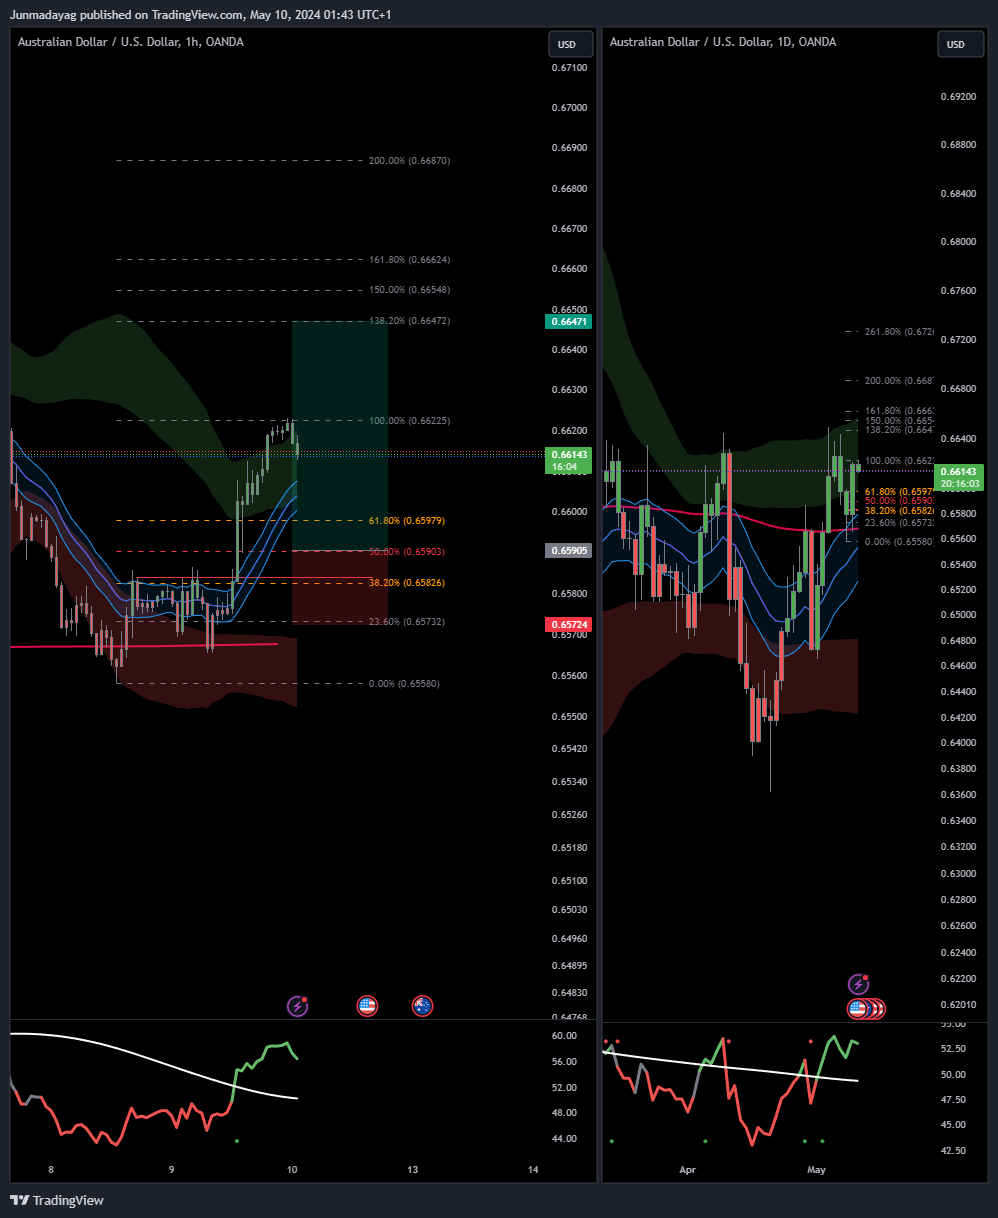The image size is (998, 1218).
Task: Select the 38.20% (0.65826) Fibonacci label
Action: (407, 583)
